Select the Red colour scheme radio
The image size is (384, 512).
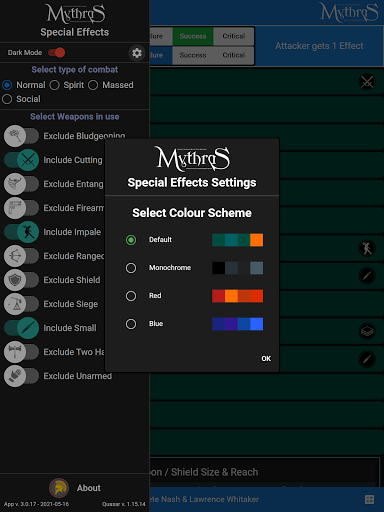[131, 296]
